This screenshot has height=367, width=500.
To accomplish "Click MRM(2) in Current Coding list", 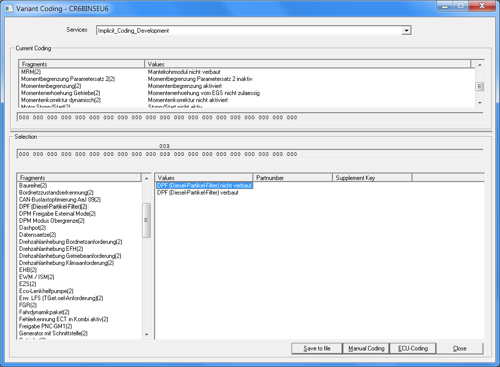I will point(31,72).
